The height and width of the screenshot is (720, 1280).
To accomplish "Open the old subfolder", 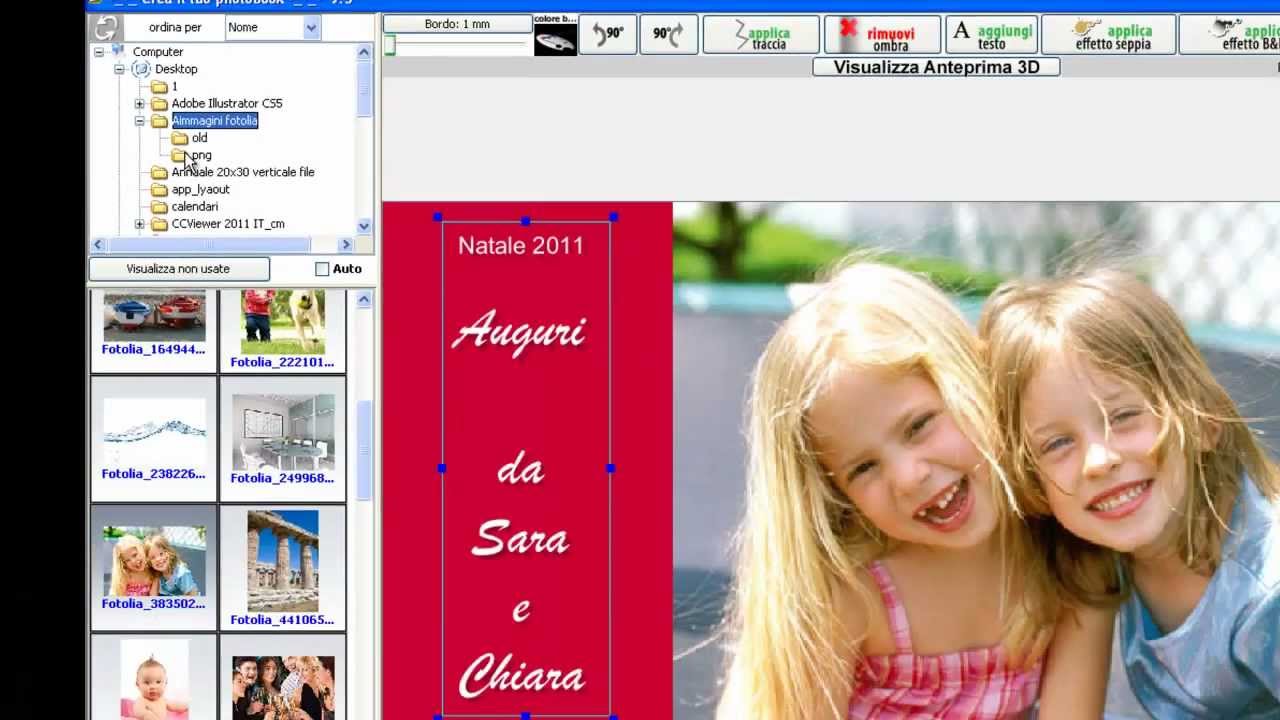I will (199, 138).
